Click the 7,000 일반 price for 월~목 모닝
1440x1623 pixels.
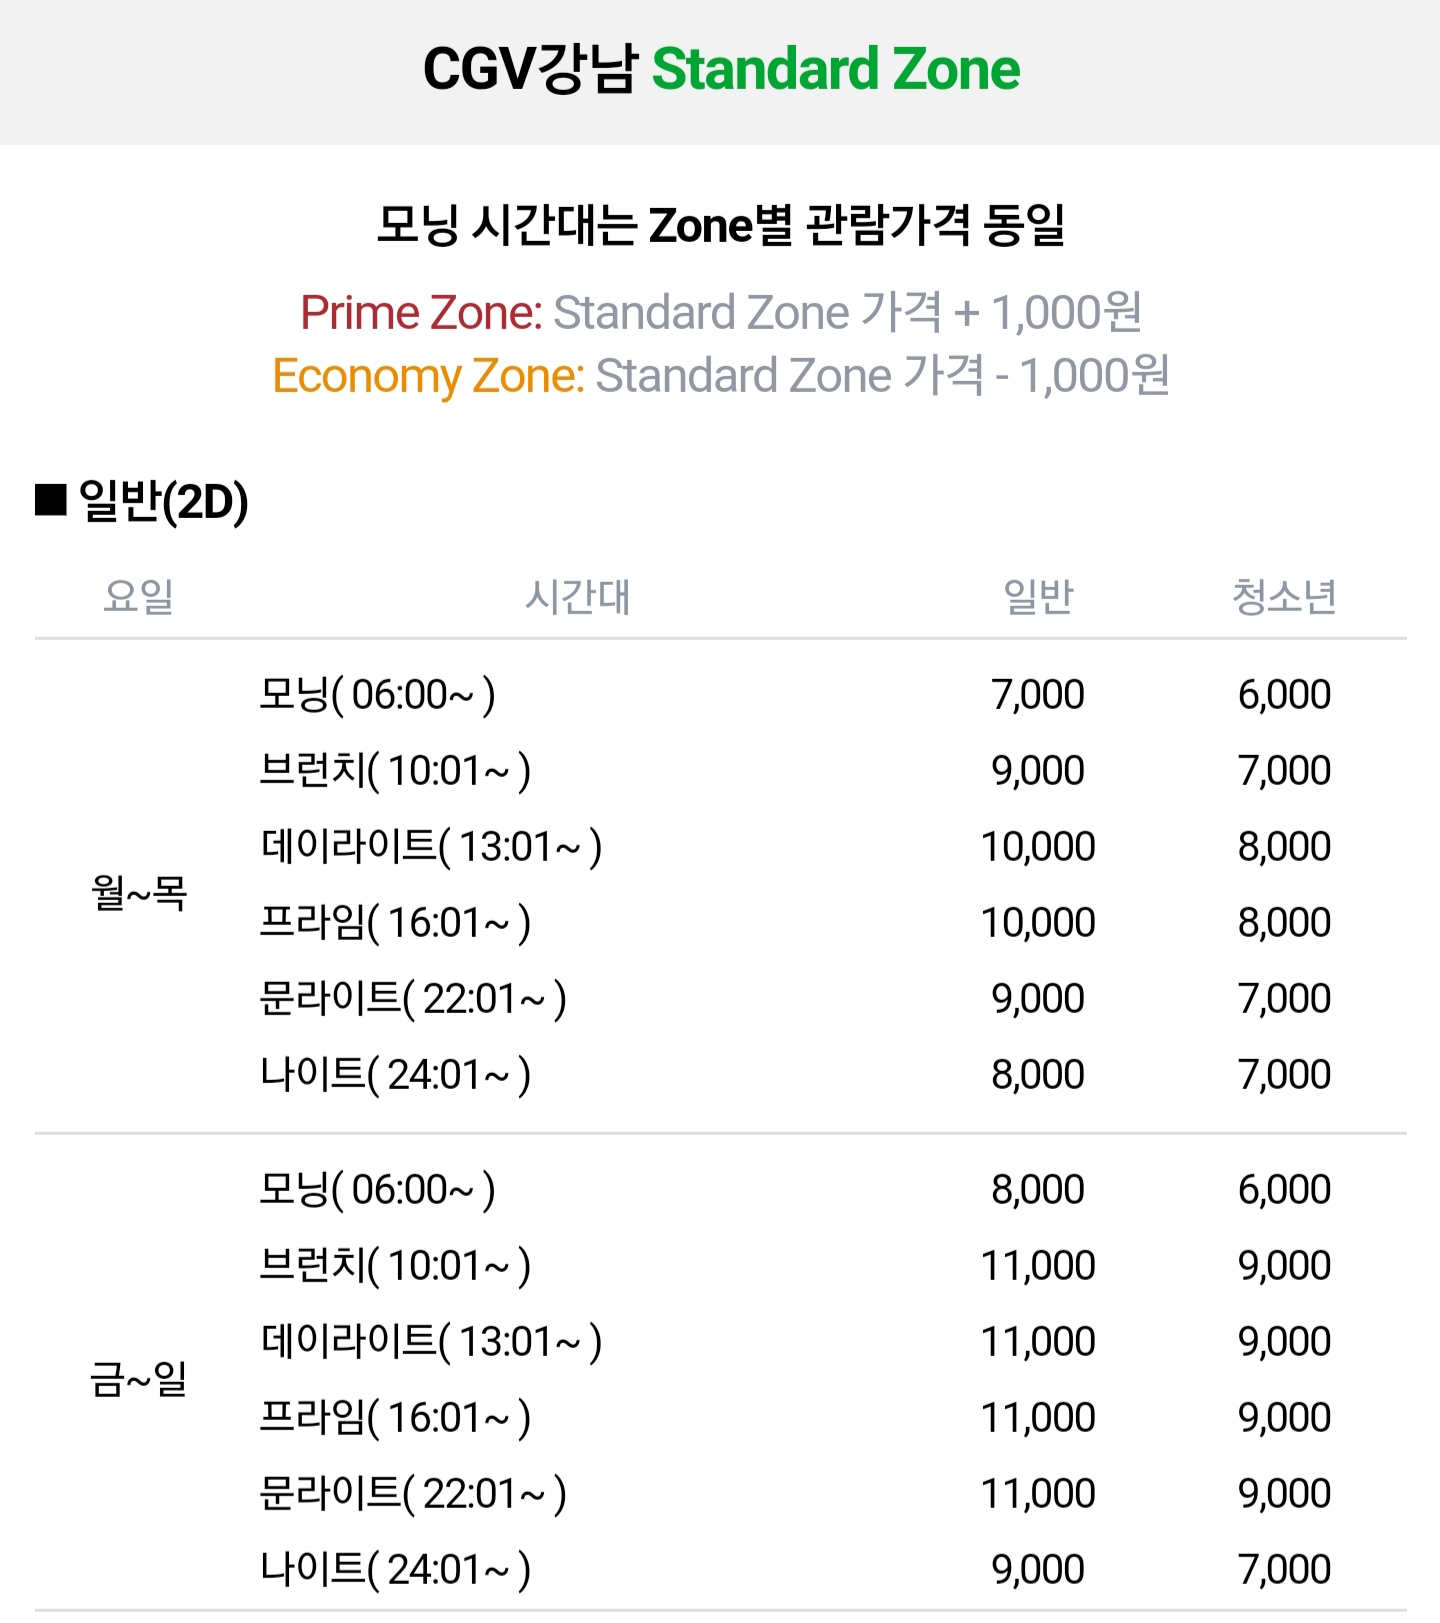[x=1038, y=694]
